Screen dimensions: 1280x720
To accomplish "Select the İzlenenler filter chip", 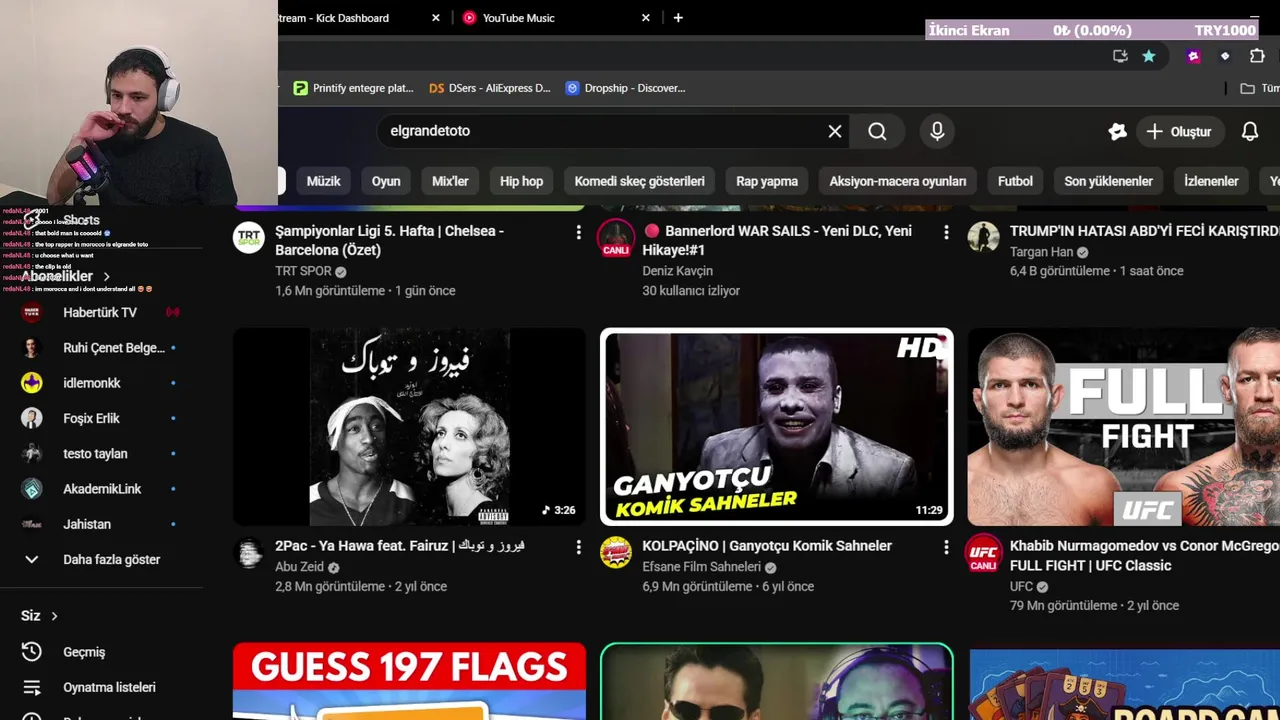I will click(1211, 181).
